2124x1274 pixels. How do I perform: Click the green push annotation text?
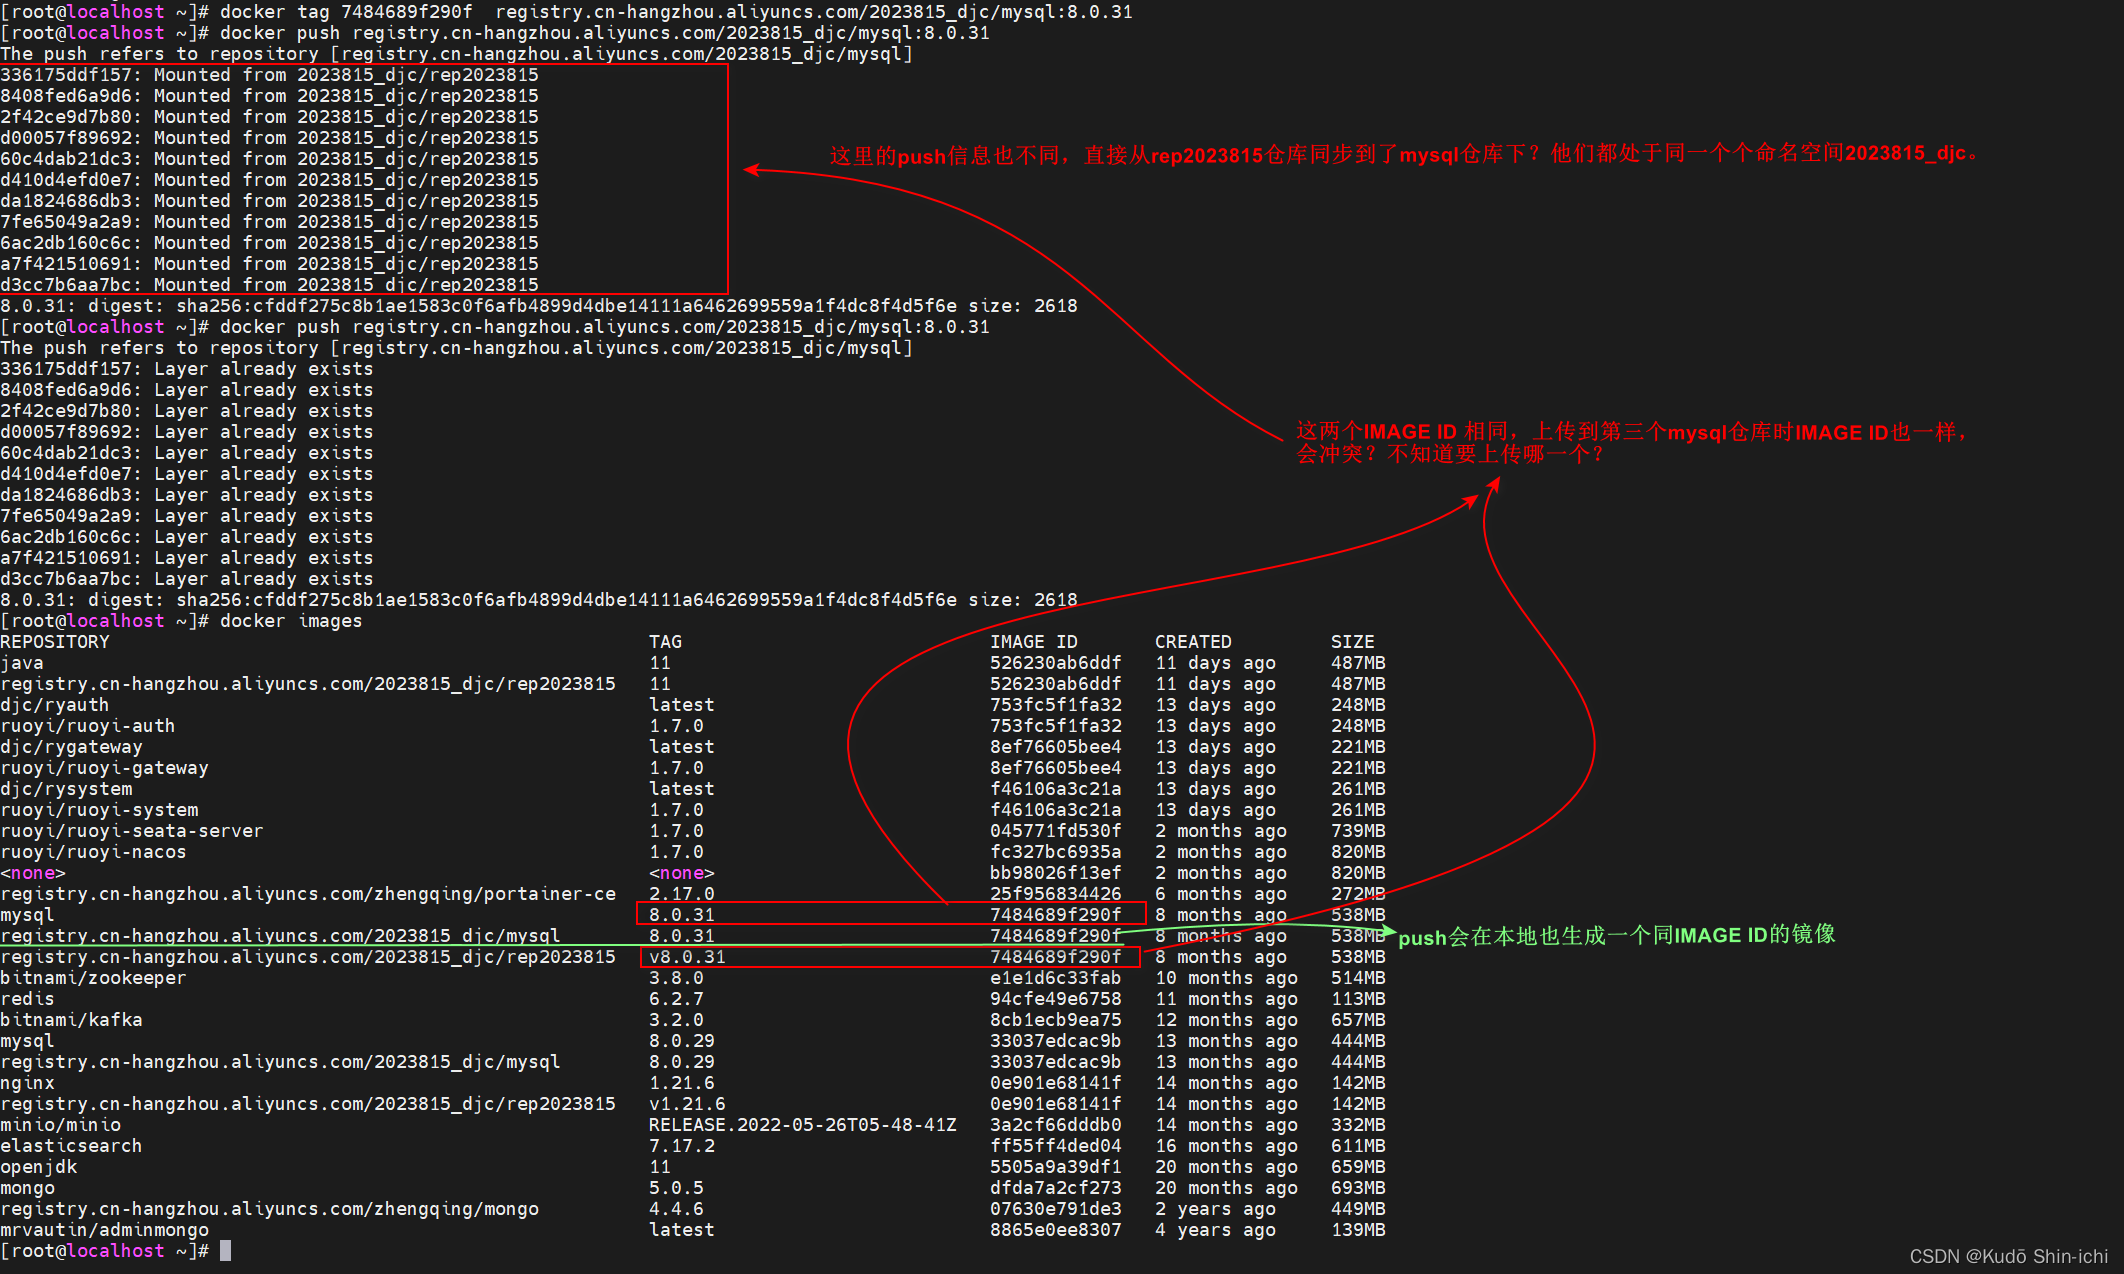pyautogui.click(x=1616, y=936)
